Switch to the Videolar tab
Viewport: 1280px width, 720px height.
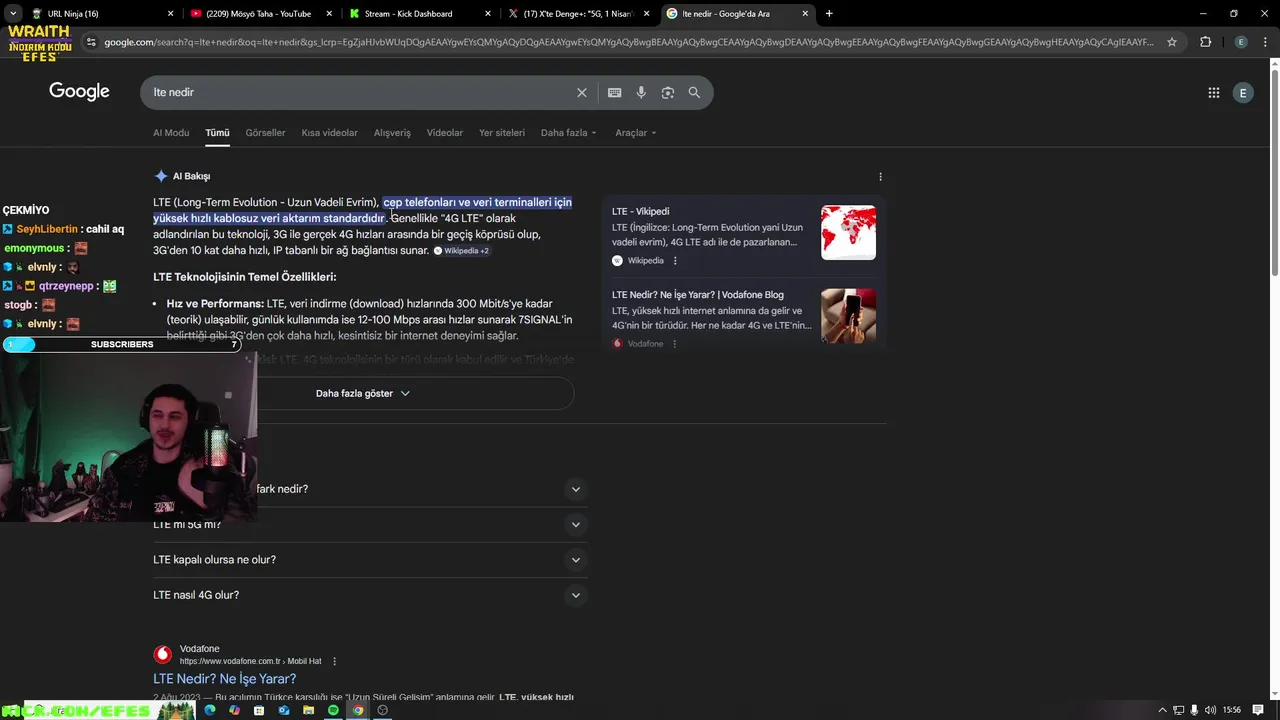pos(445,133)
